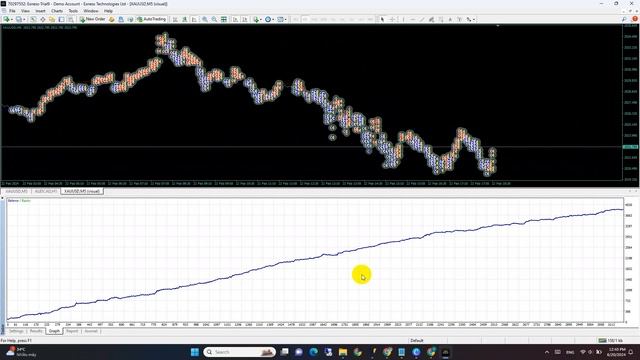The width and height of the screenshot is (640, 360).
Task: Expand the New Chart dropdown arrow
Action: (x=11, y=19)
